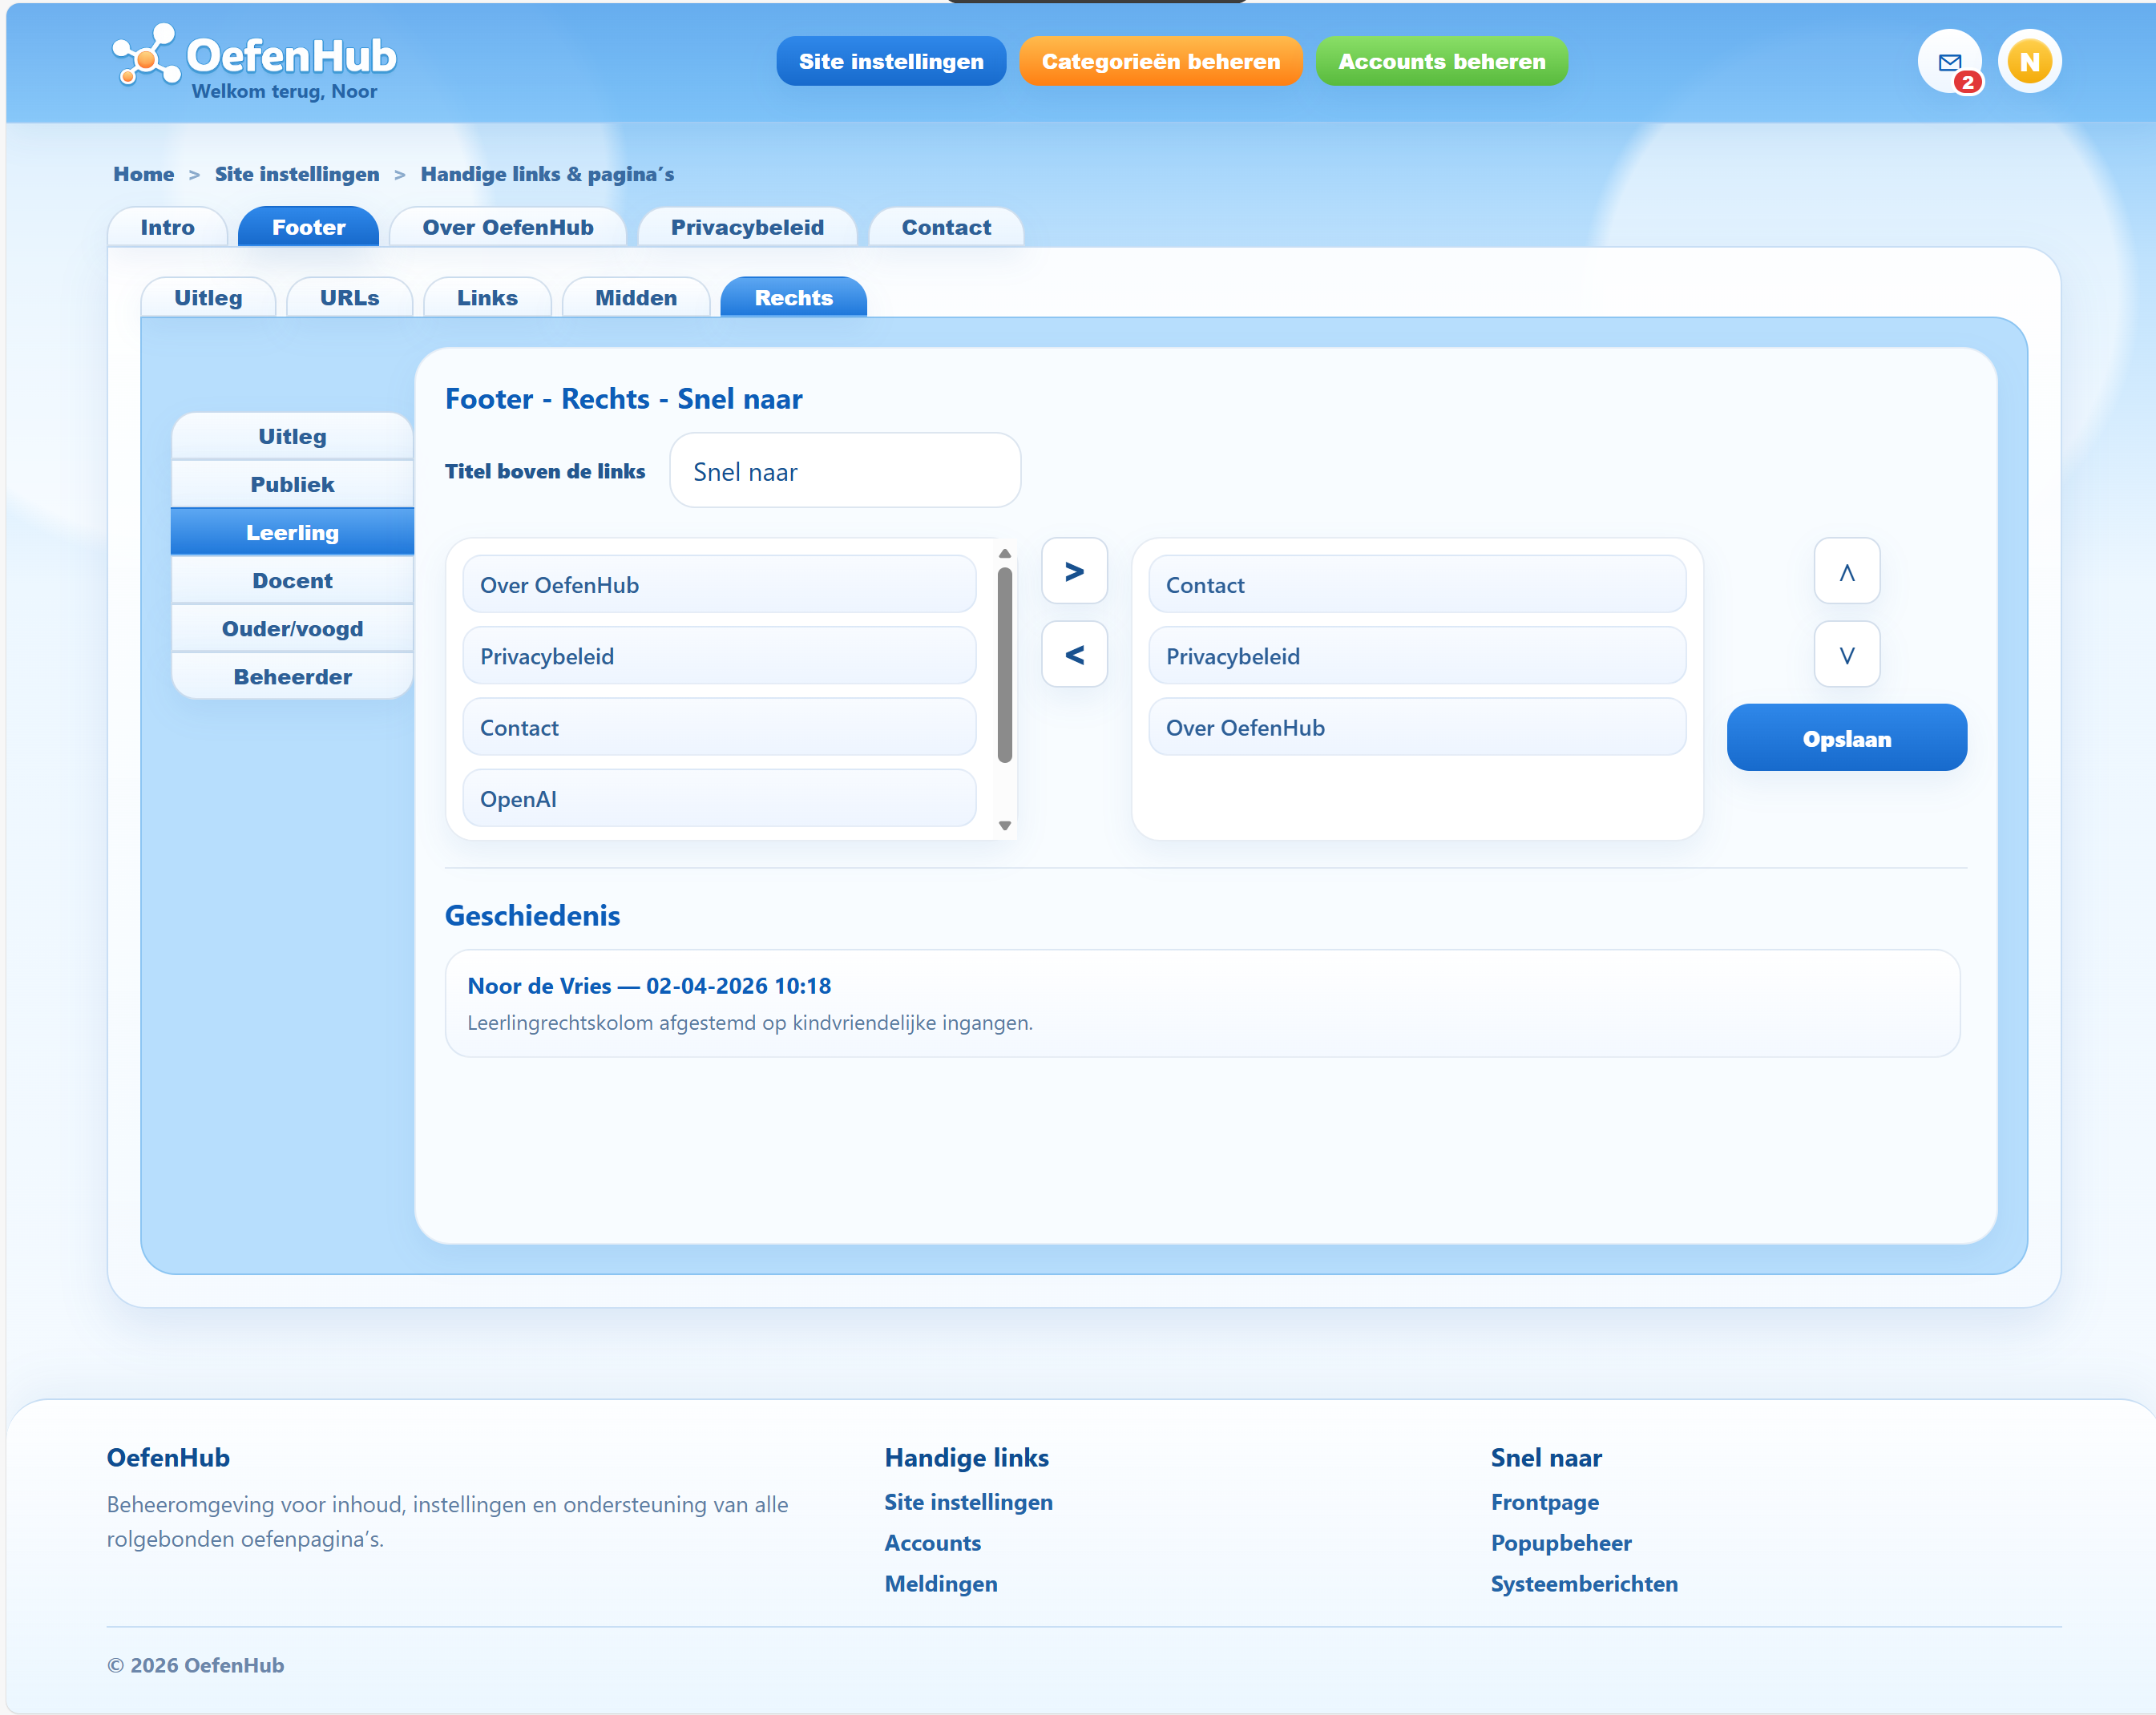Viewport: 2156px width, 1715px height.
Task: Choose Uitleg in the side menu
Action: [x=292, y=436]
